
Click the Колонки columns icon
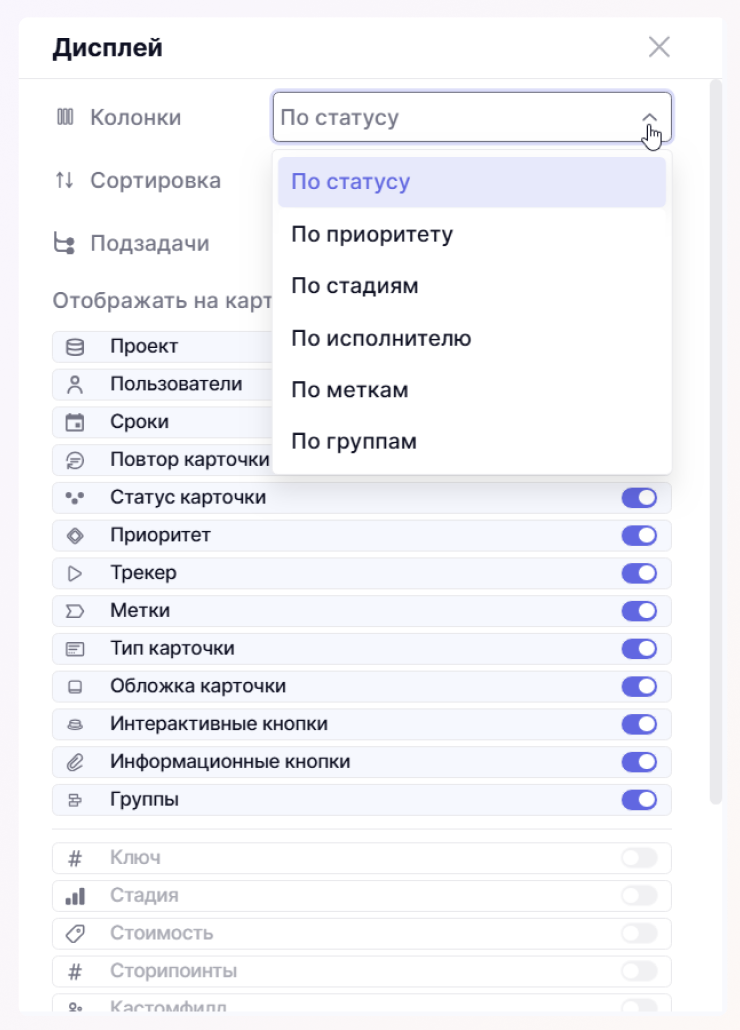[65, 118]
